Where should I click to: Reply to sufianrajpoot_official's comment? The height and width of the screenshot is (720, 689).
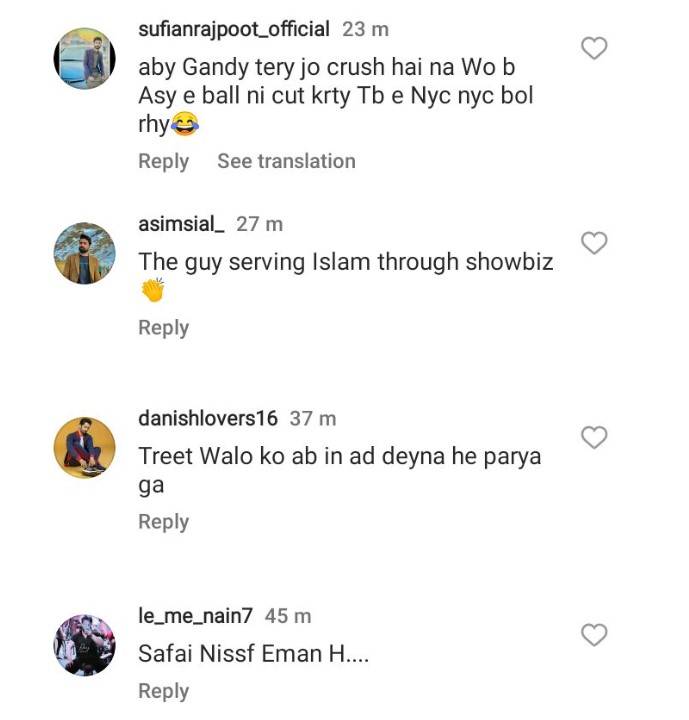click(164, 162)
